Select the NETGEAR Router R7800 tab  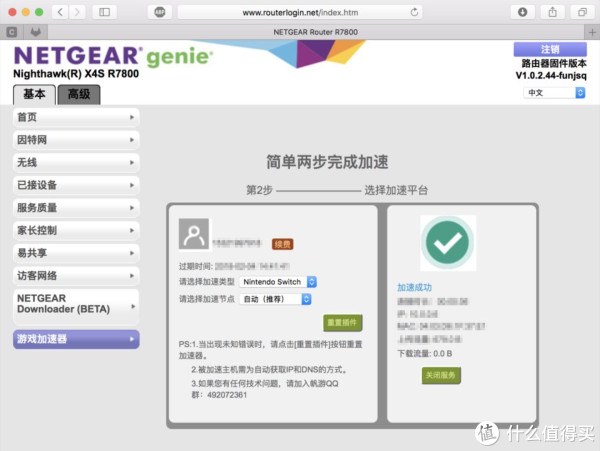click(316, 32)
